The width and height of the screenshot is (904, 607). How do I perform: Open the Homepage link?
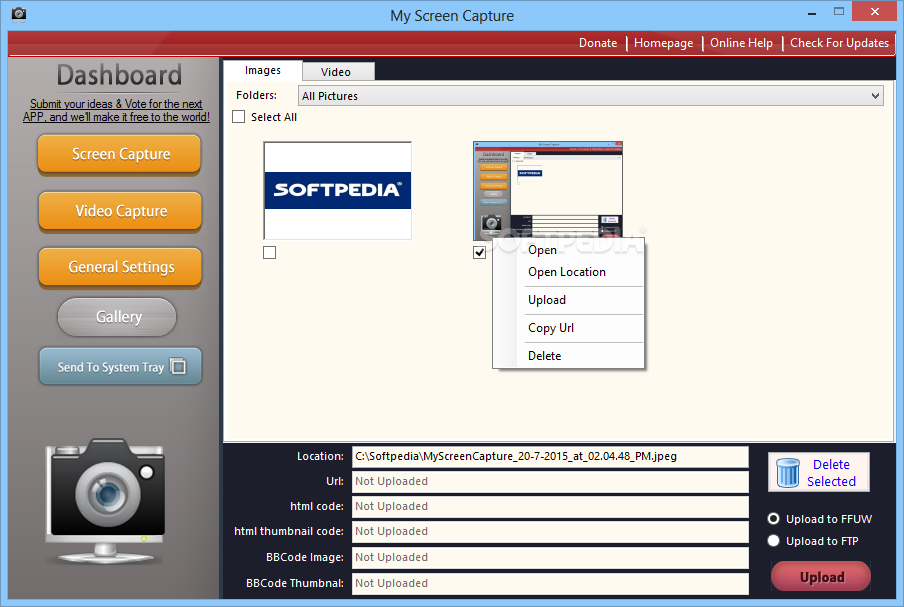point(664,43)
